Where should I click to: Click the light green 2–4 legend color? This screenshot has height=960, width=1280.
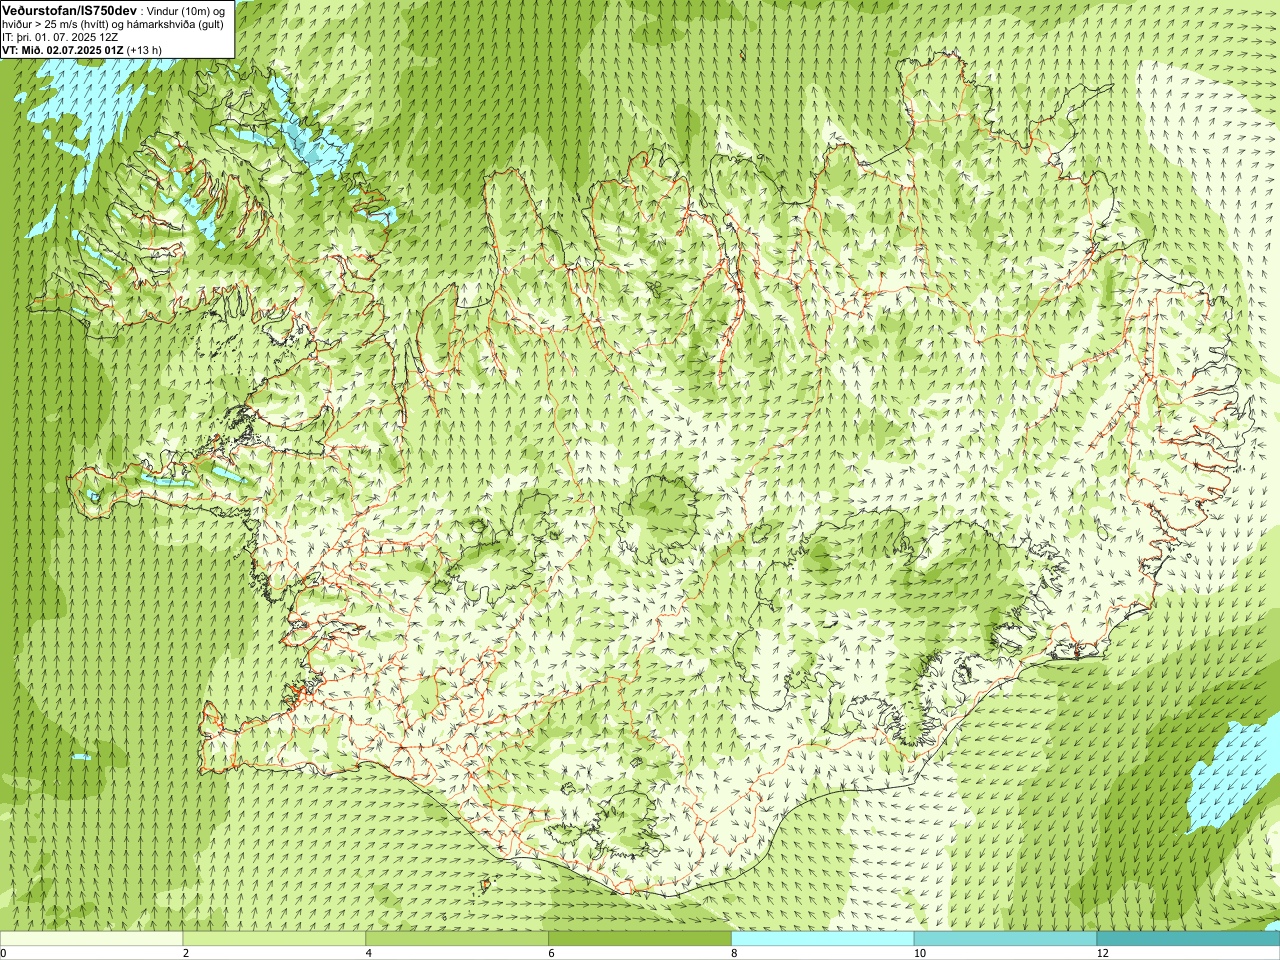click(274, 938)
